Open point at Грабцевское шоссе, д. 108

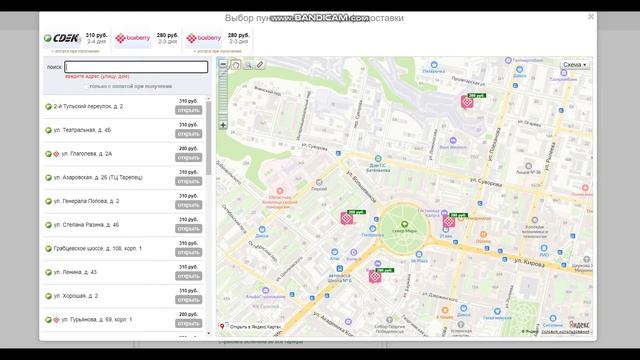point(188,252)
